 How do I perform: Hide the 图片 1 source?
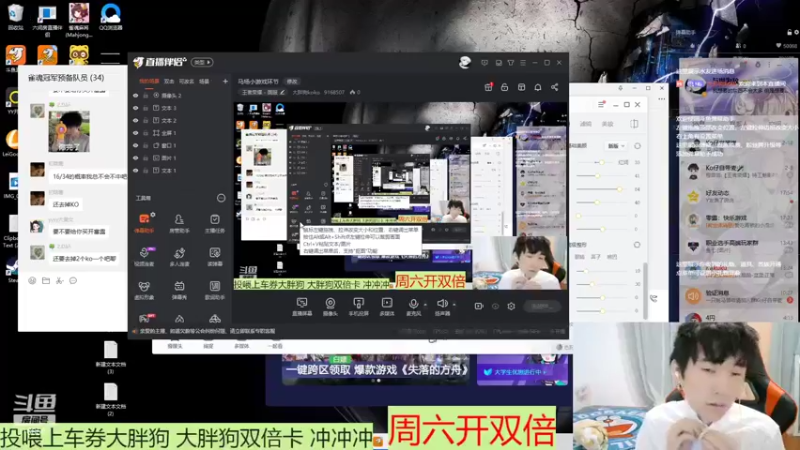click(x=136, y=158)
